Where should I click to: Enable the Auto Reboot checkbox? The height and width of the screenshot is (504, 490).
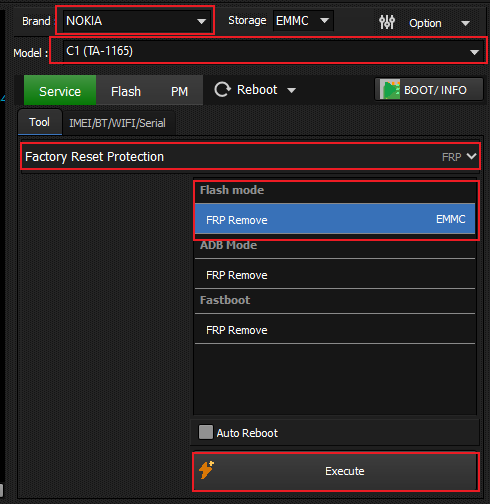pyautogui.click(x=206, y=432)
